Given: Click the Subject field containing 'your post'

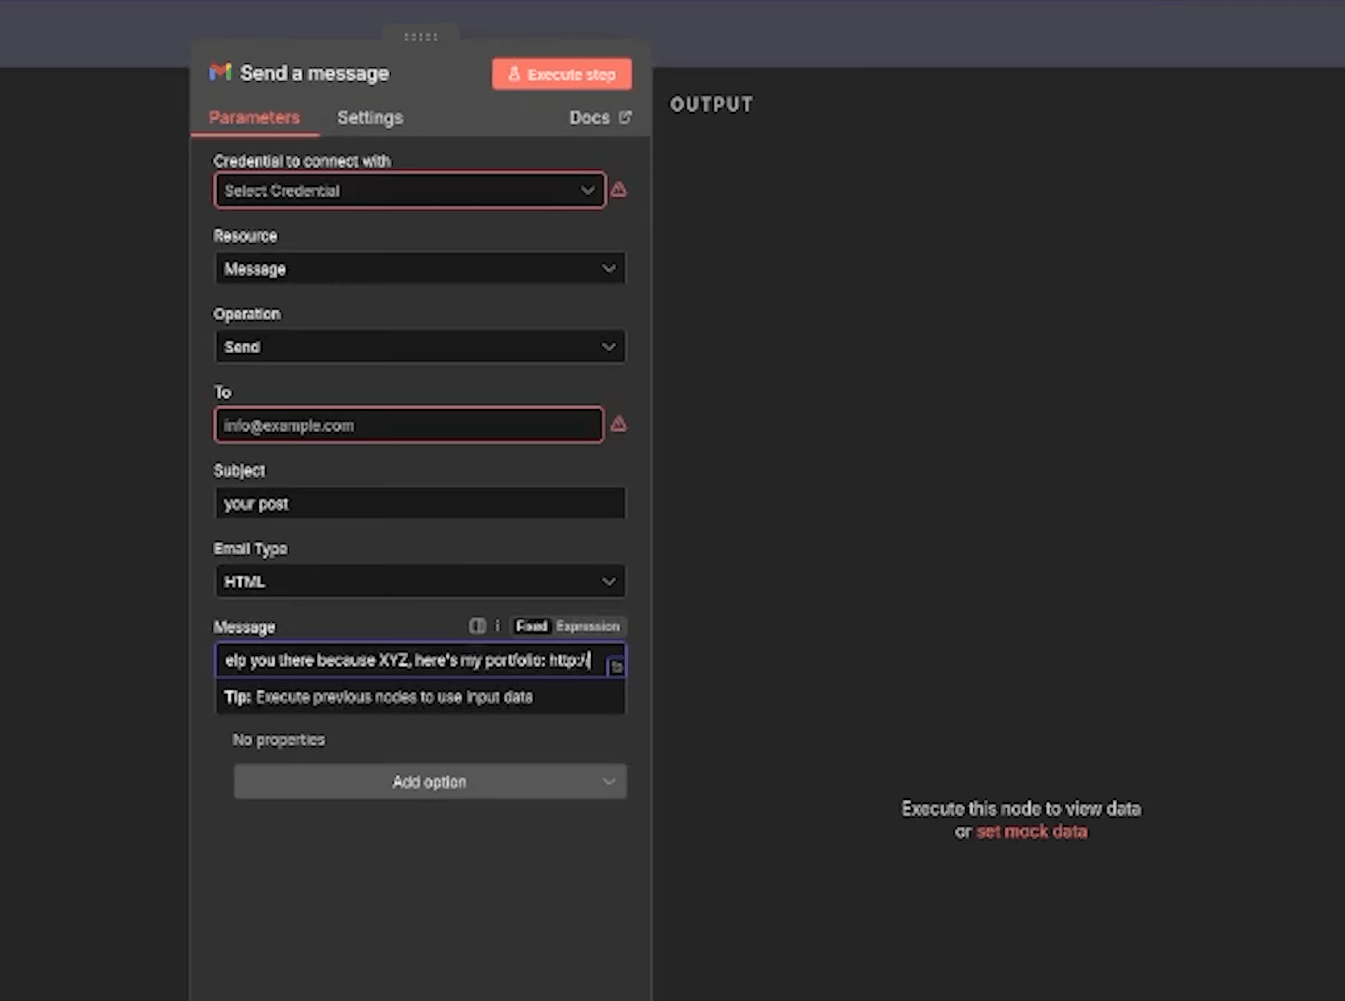Looking at the screenshot, I should [420, 503].
